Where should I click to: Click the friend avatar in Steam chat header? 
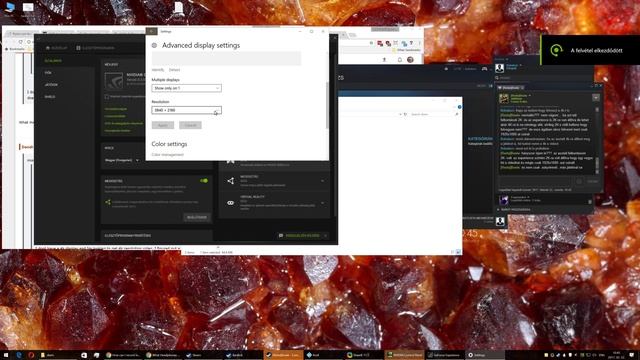click(504, 99)
